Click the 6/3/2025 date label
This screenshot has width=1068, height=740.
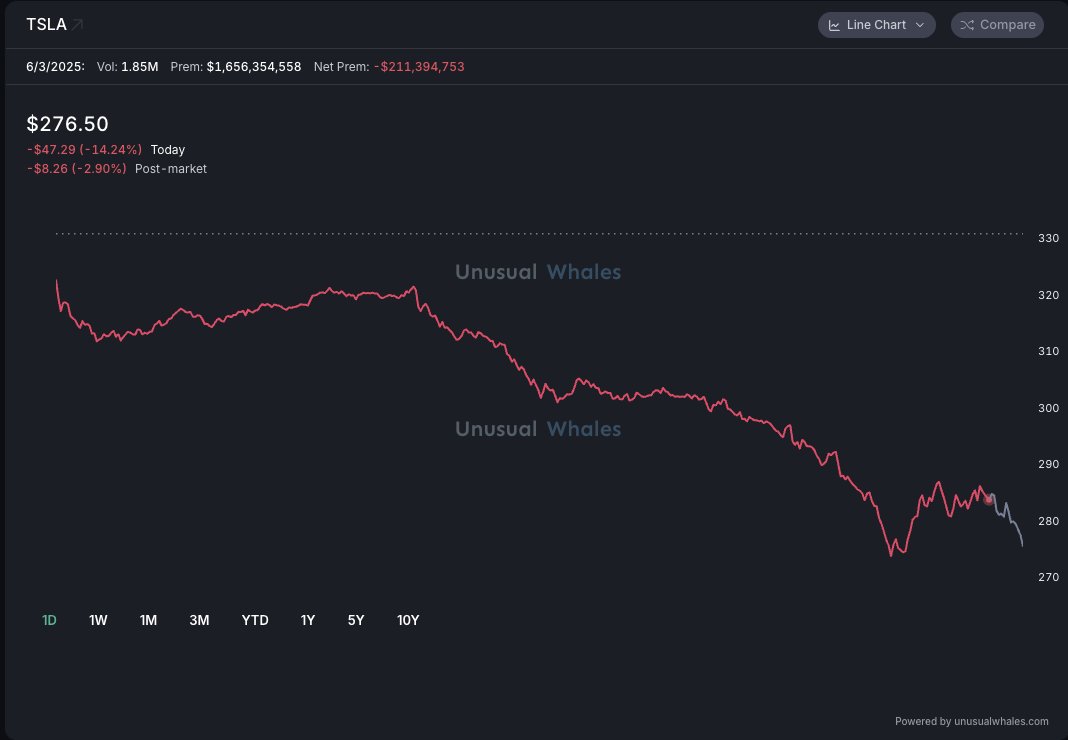tap(55, 67)
